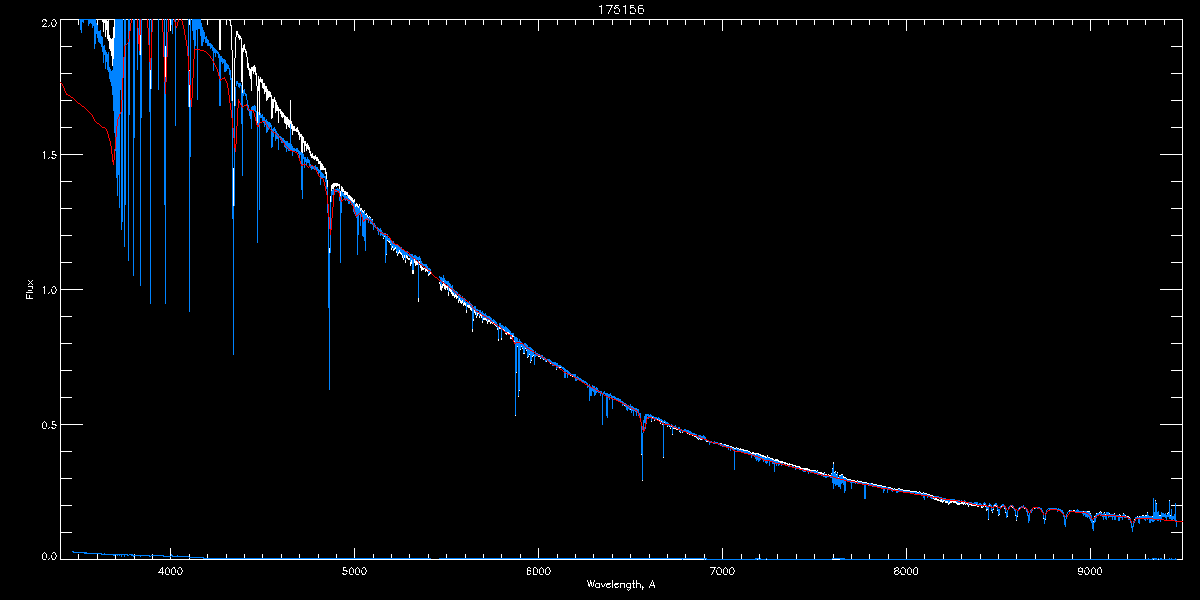Click the plot title 175156
This screenshot has width=1200, height=600.
click(621, 9)
